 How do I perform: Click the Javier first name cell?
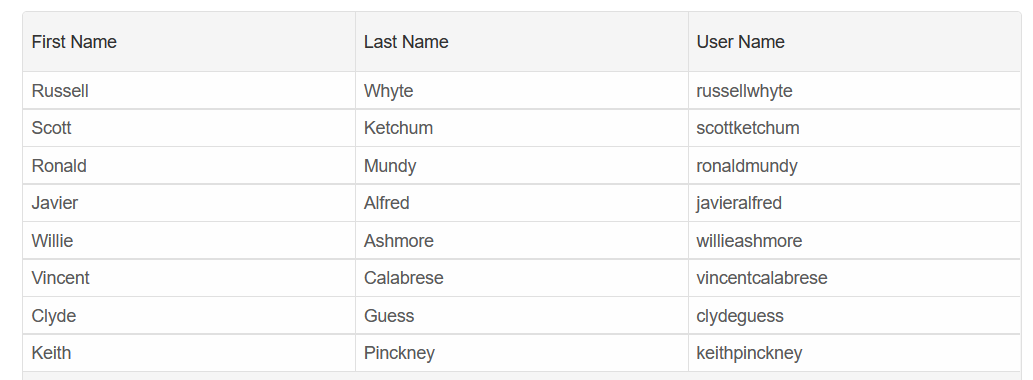coord(189,203)
